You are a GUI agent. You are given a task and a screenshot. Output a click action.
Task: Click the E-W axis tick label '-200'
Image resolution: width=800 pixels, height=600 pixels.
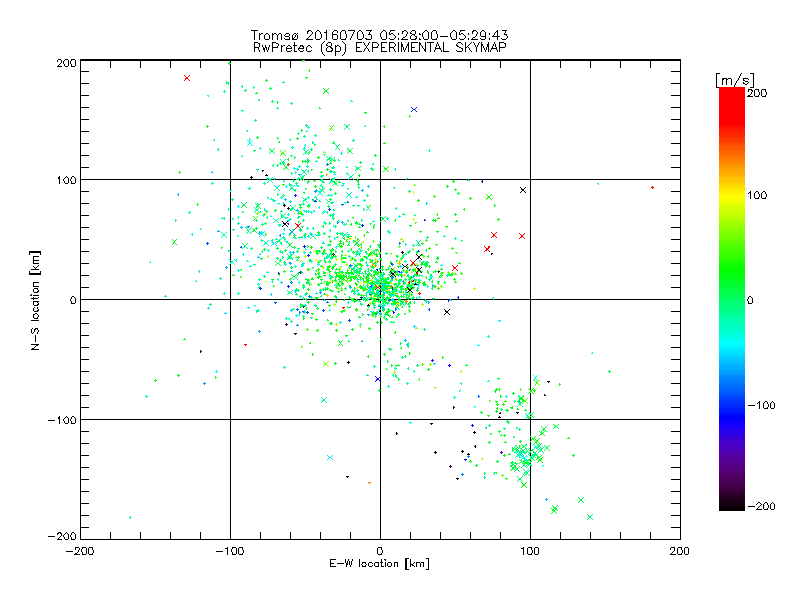click(80, 551)
